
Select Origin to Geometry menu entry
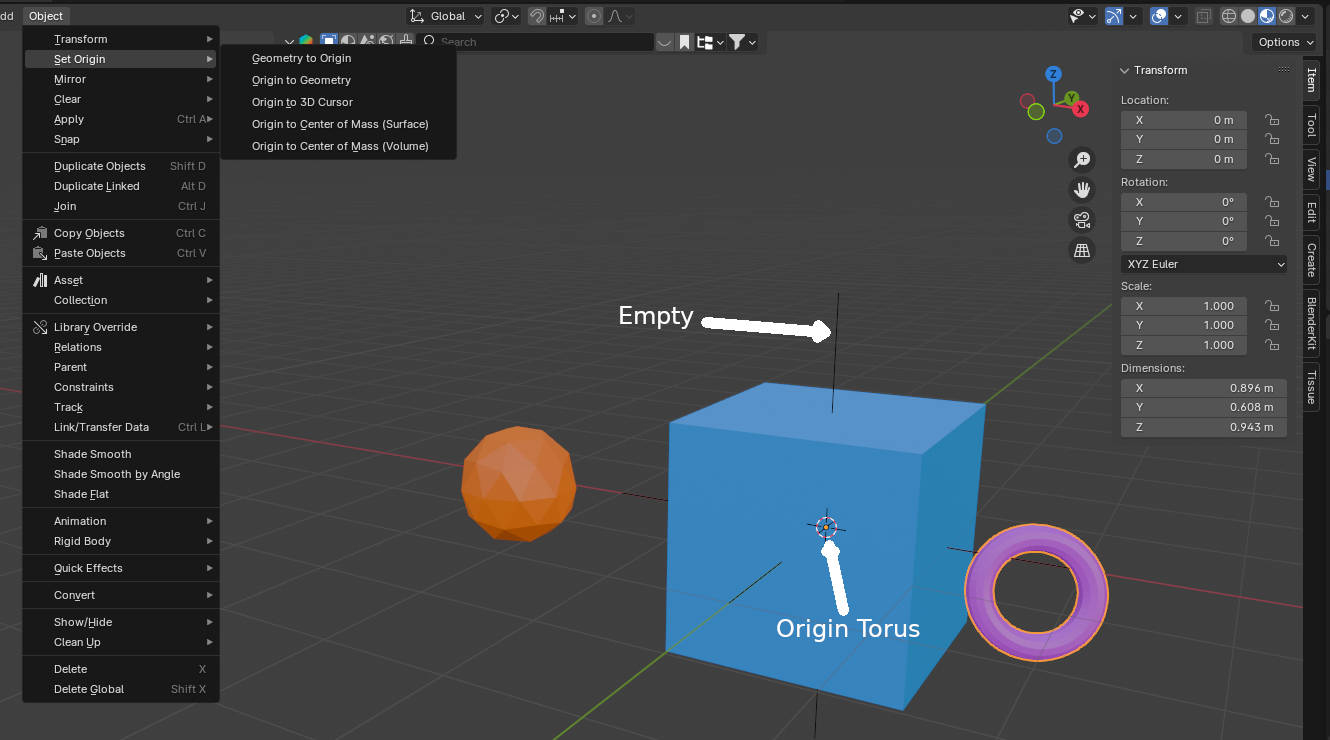(301, 80)
